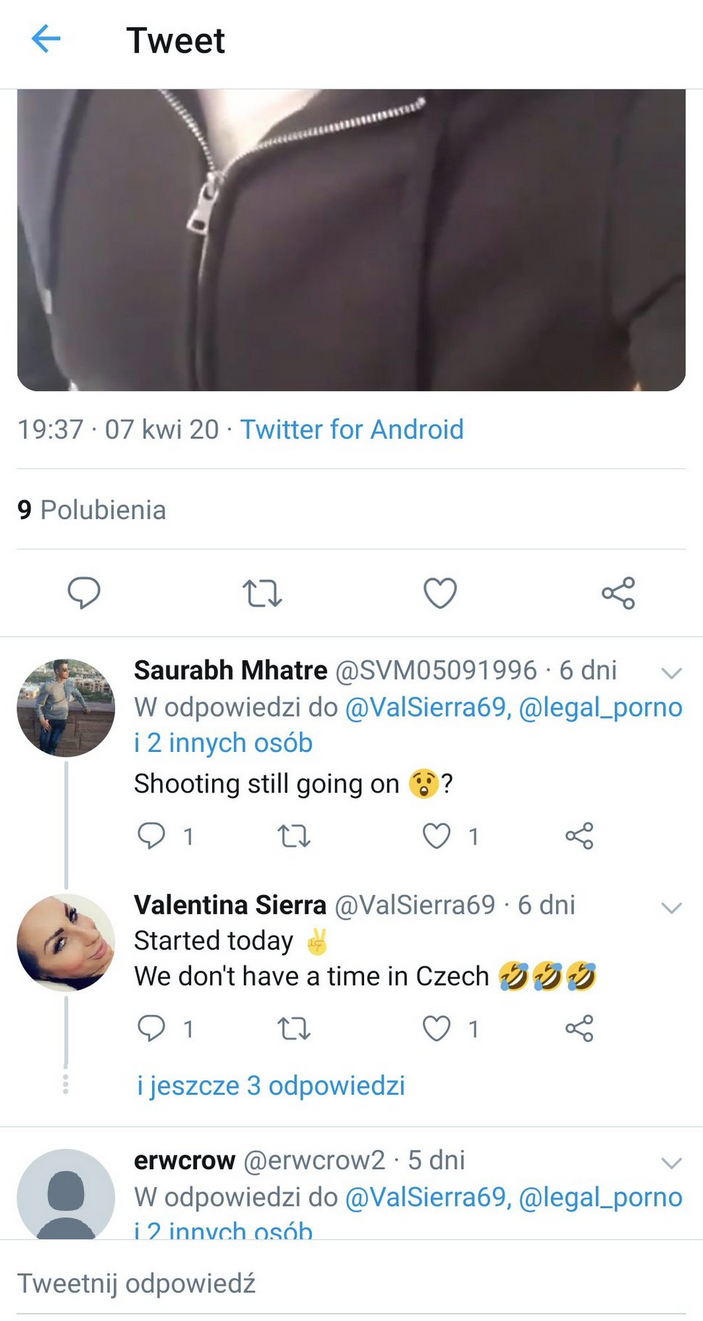Open options chevron on erwcrow's tweet
The height and width of the screenshot is (1321, 703).
(672, 1163)
